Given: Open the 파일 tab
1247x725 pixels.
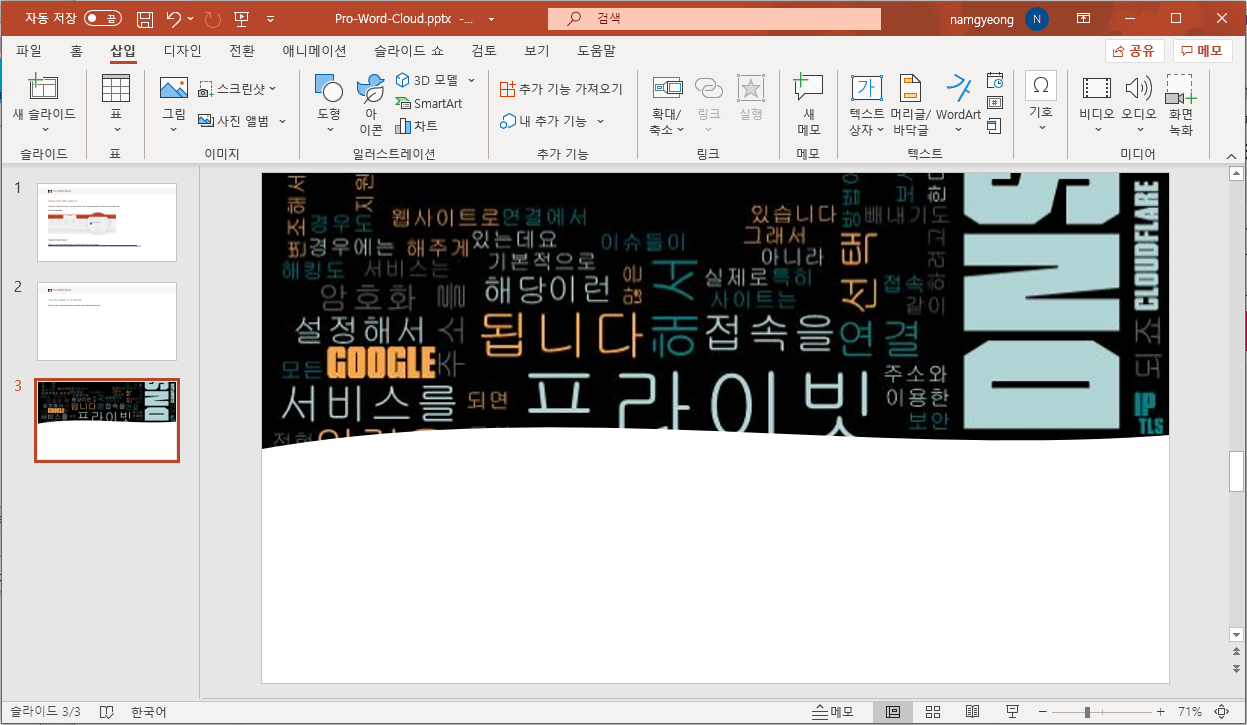Looking at the screenshot, I should (29, 51).
